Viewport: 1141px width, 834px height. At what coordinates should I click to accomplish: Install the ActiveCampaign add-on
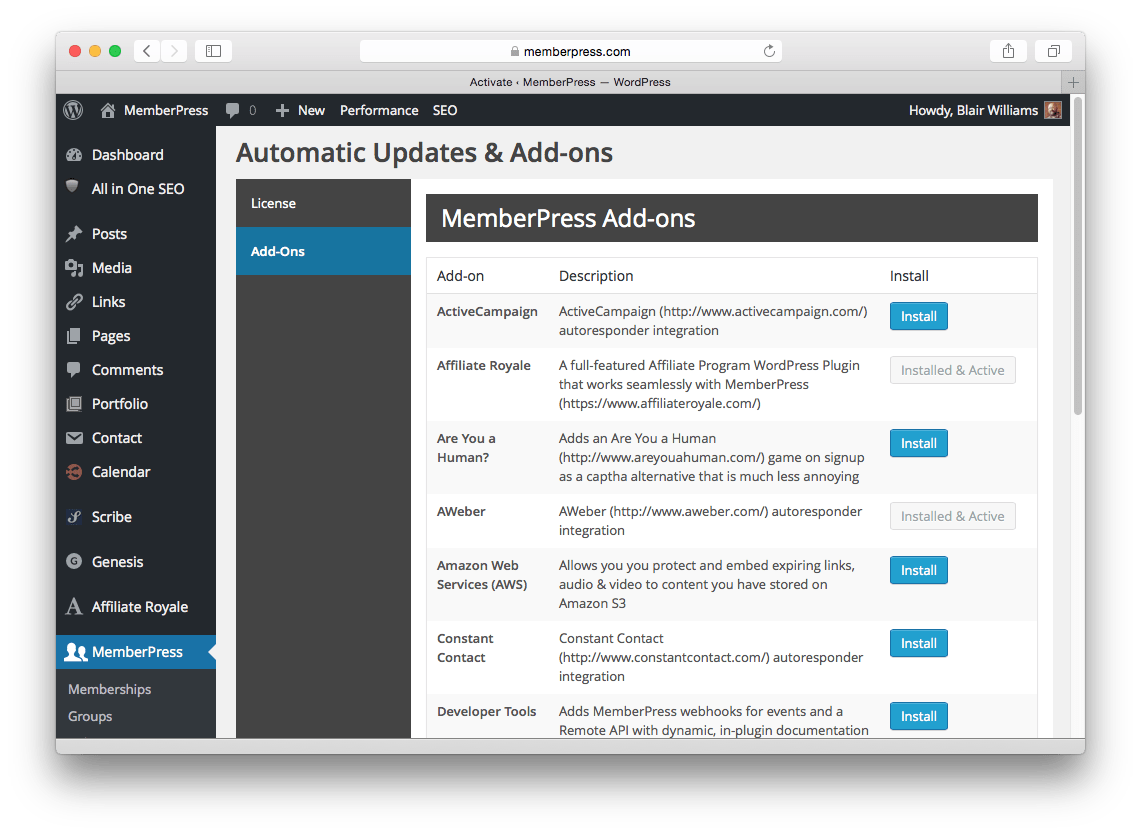point(918,317)
